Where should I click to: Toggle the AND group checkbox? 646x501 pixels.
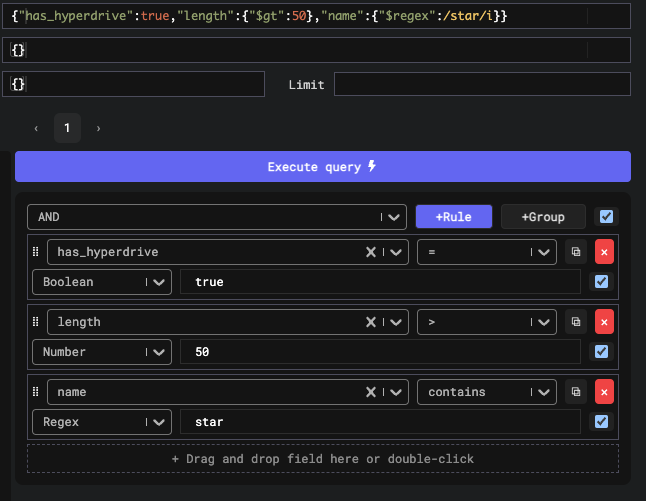point(606,217)
